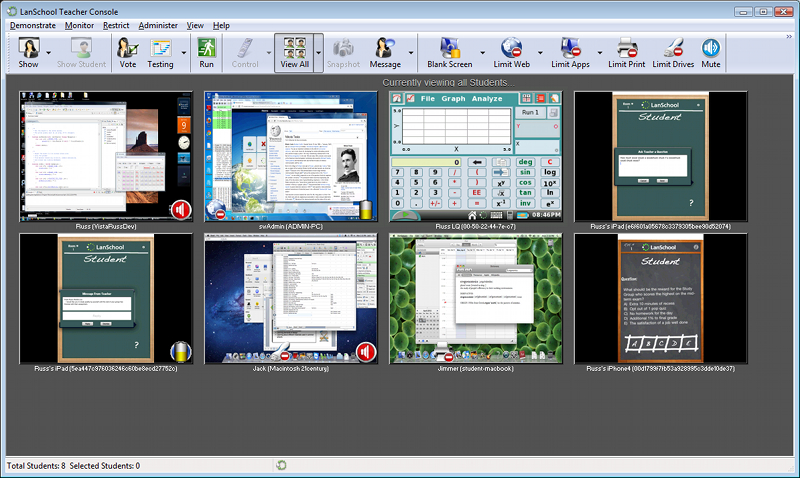Toggle Mute for student audio

click(x=711, y=53)
